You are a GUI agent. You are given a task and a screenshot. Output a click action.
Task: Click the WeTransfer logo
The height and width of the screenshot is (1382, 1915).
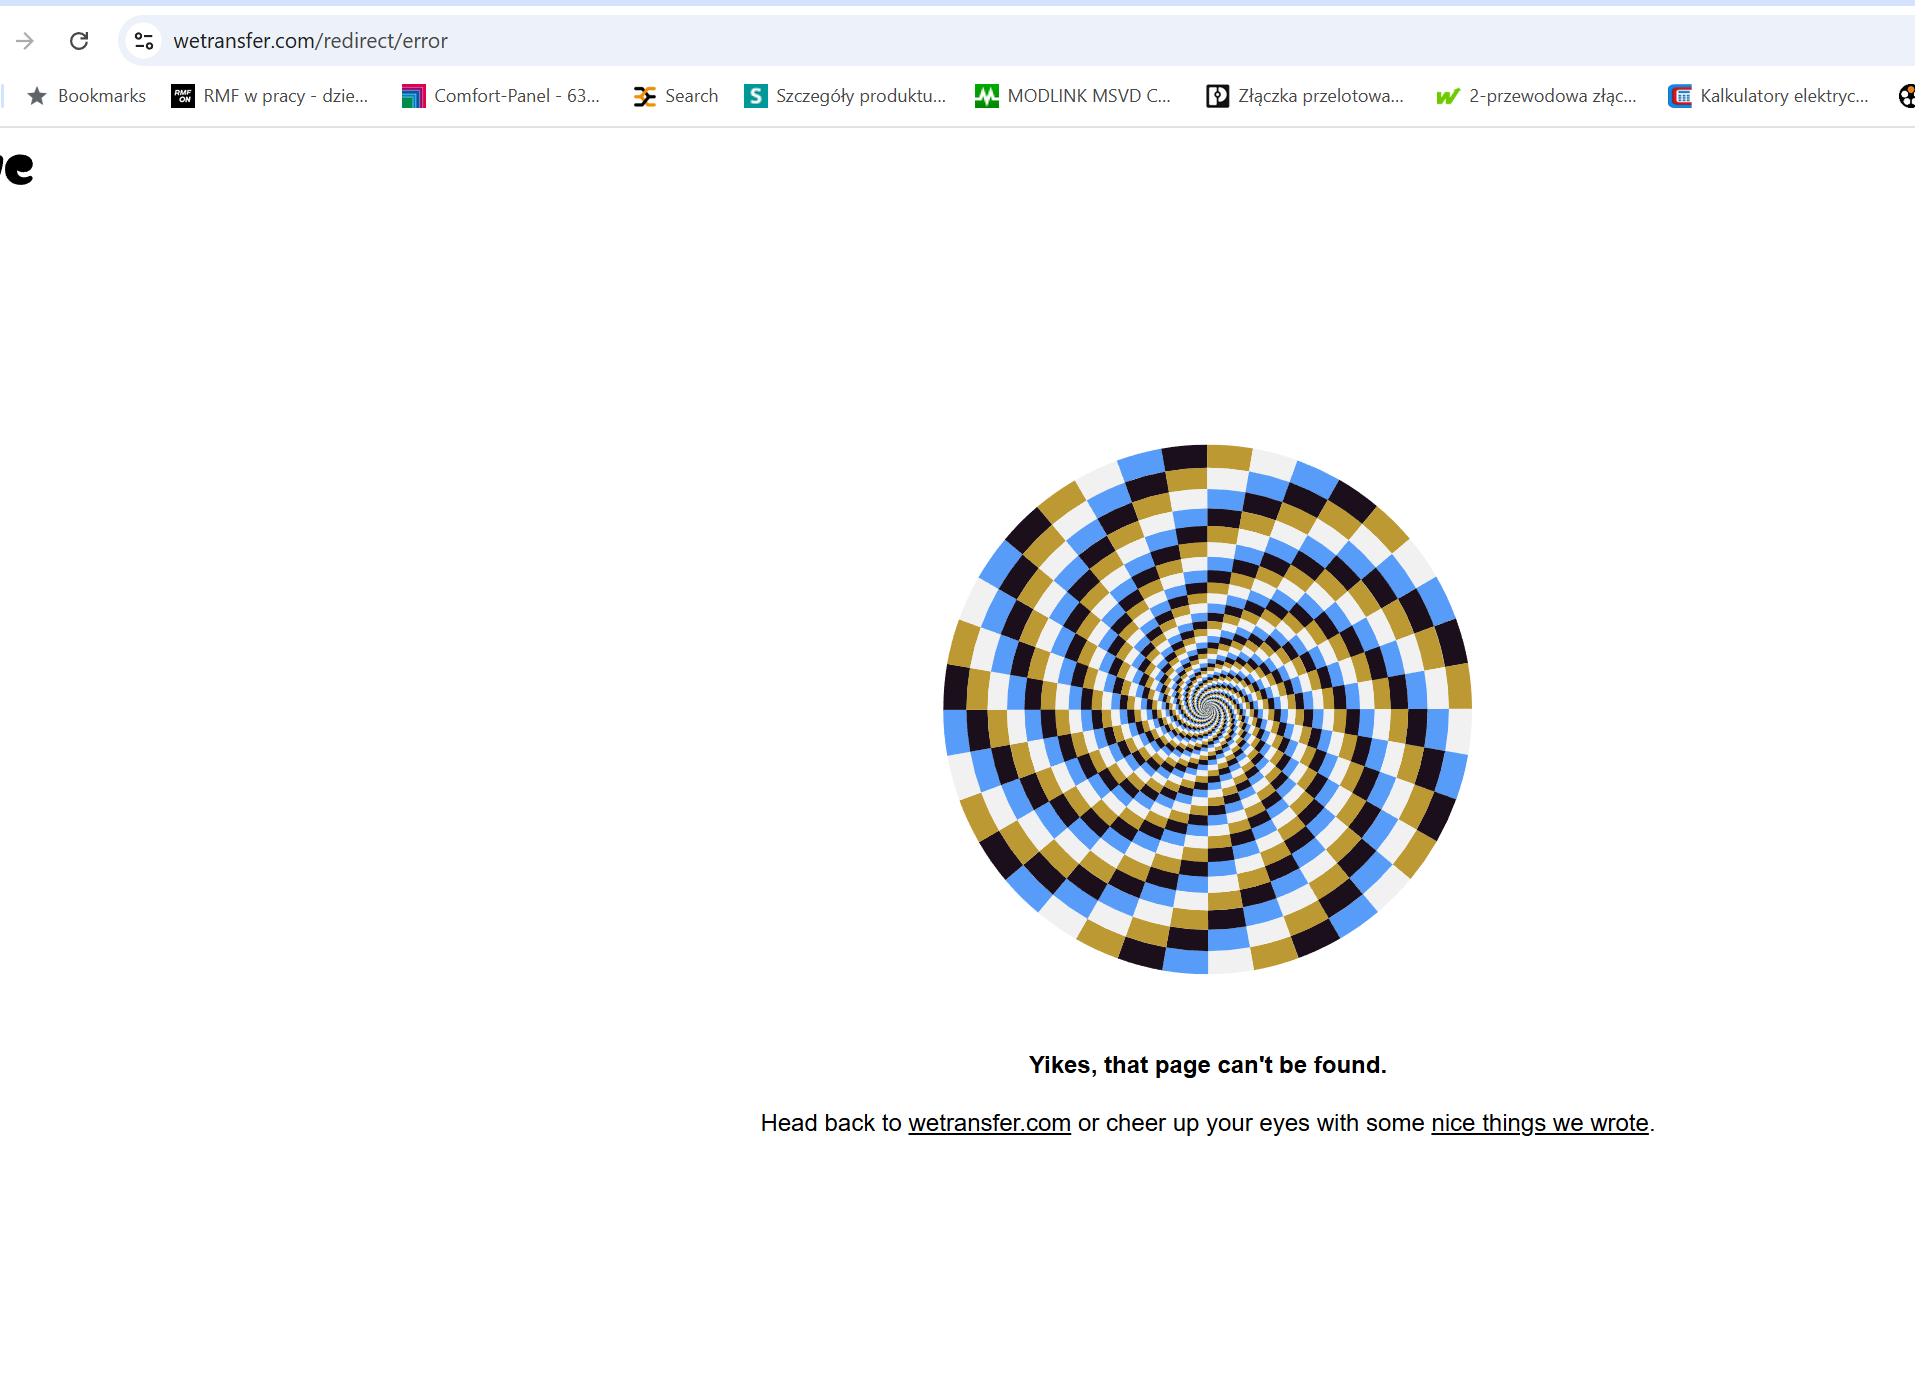pyautogui.click(x=17, y=168)
